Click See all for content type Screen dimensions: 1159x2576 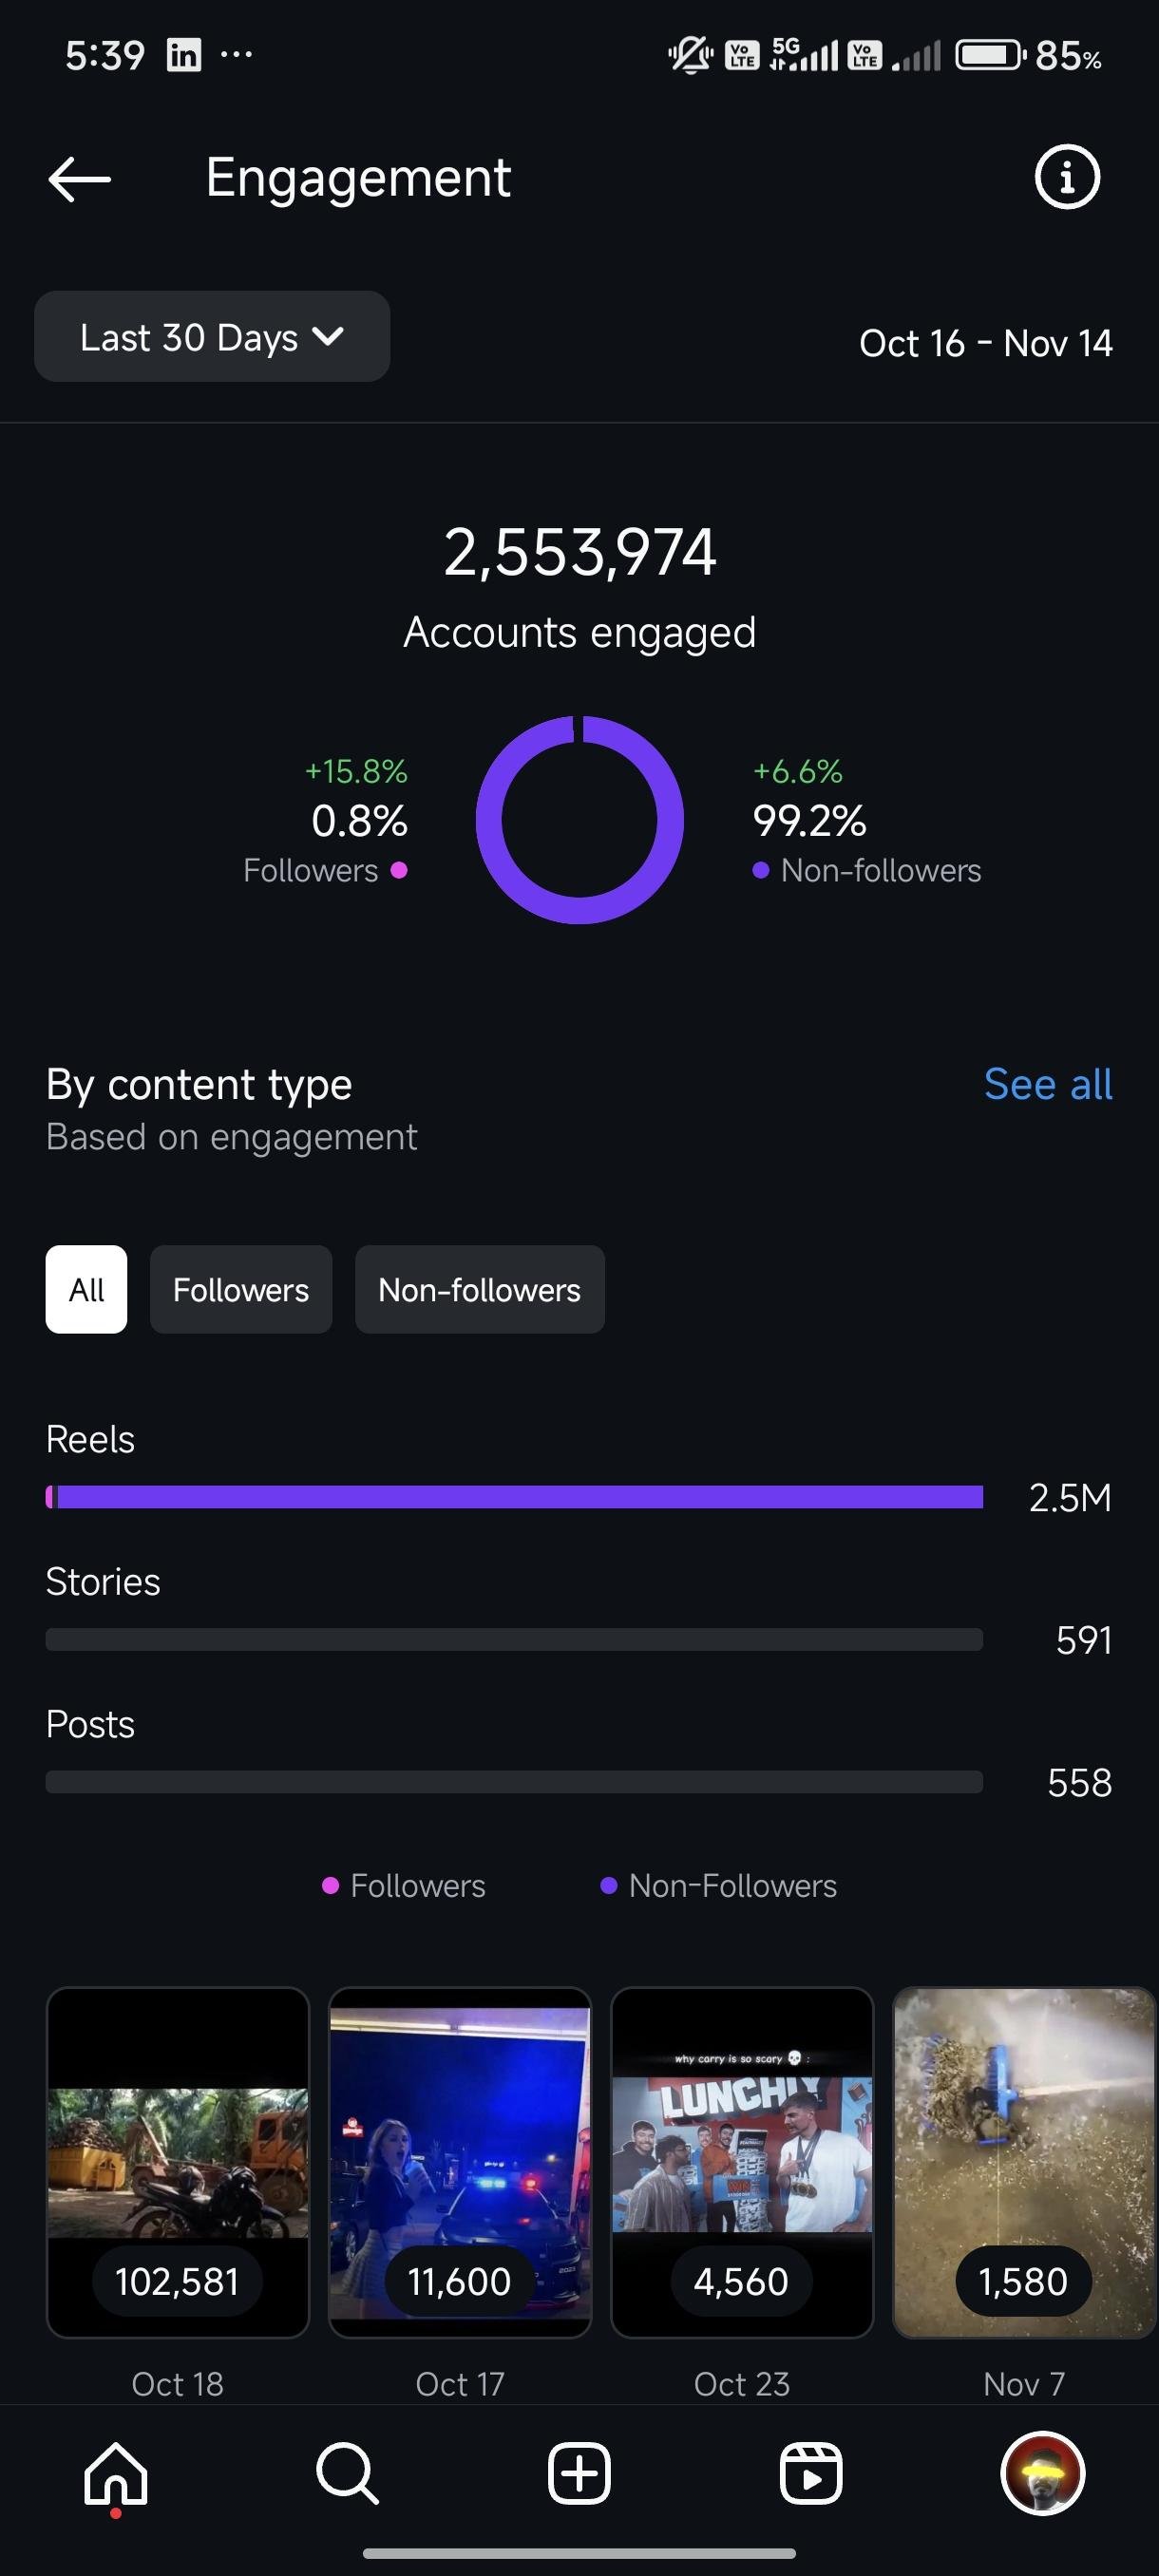(1047, 1084)
